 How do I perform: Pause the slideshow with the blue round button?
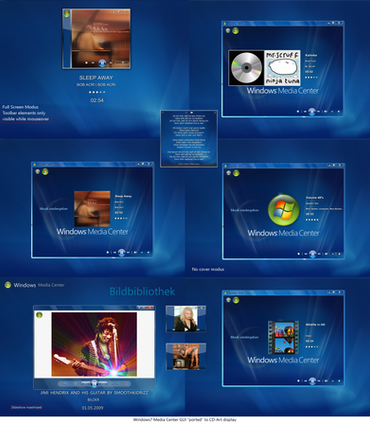(x=94, y=383)
